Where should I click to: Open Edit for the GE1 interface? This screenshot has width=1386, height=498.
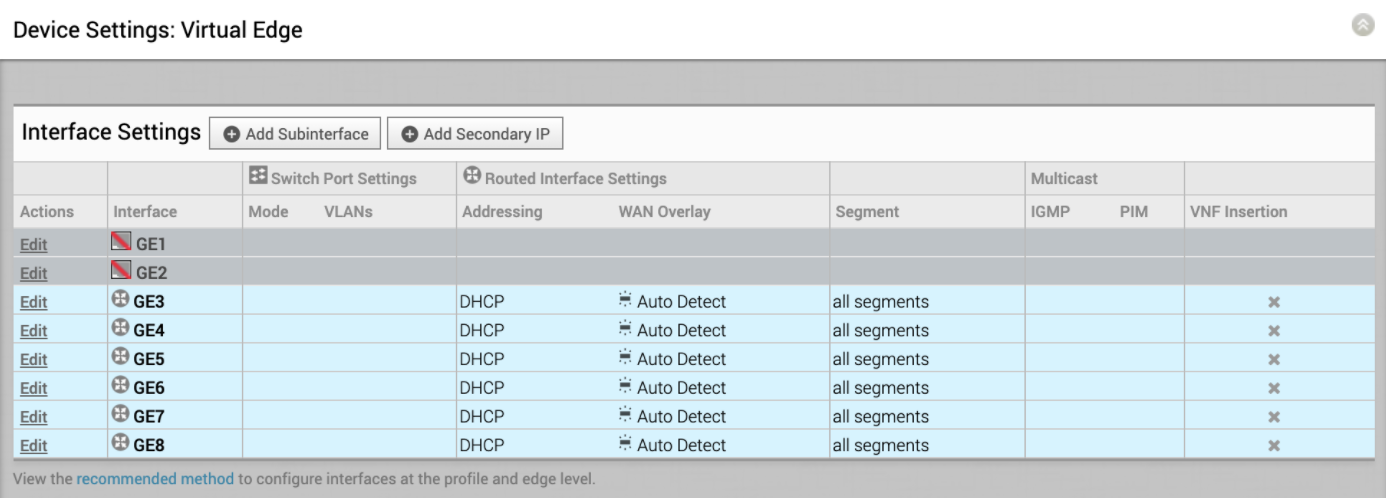click(x=34, y=243)
